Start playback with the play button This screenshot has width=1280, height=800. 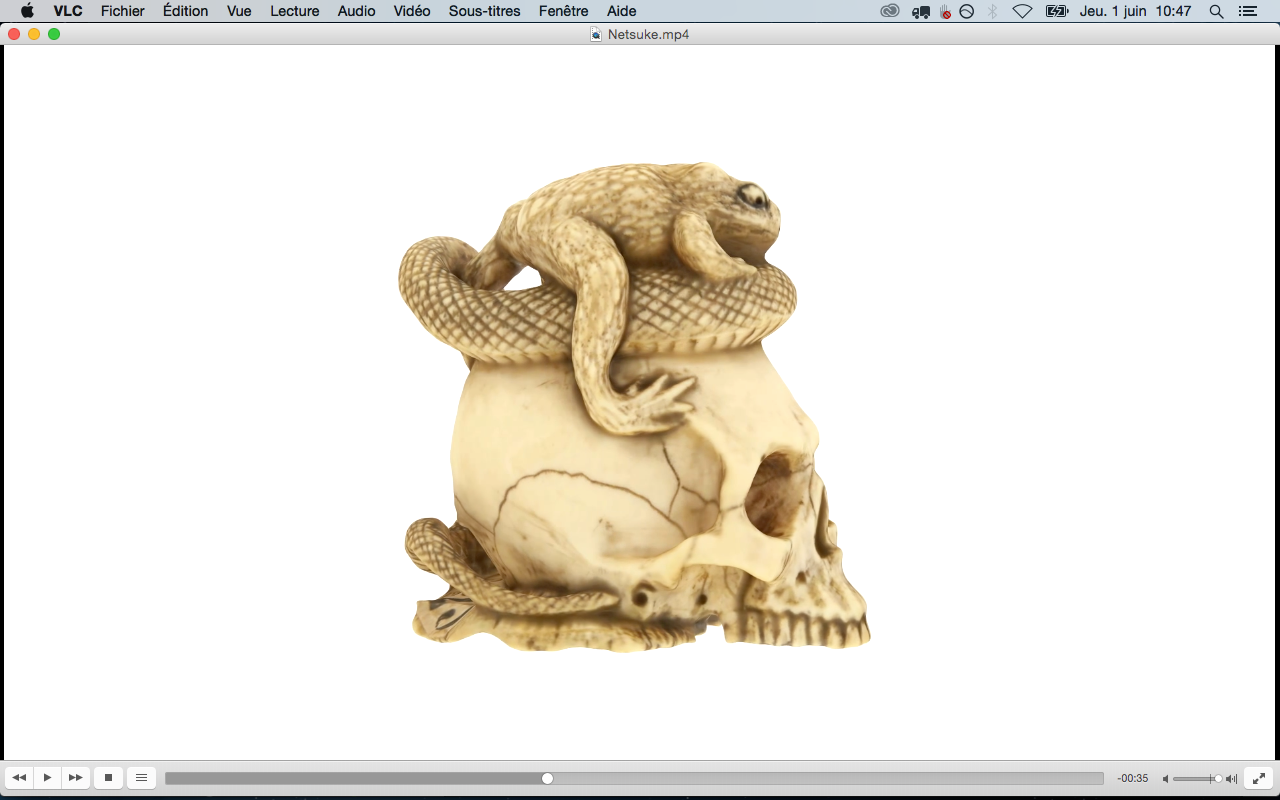[47, 778]
